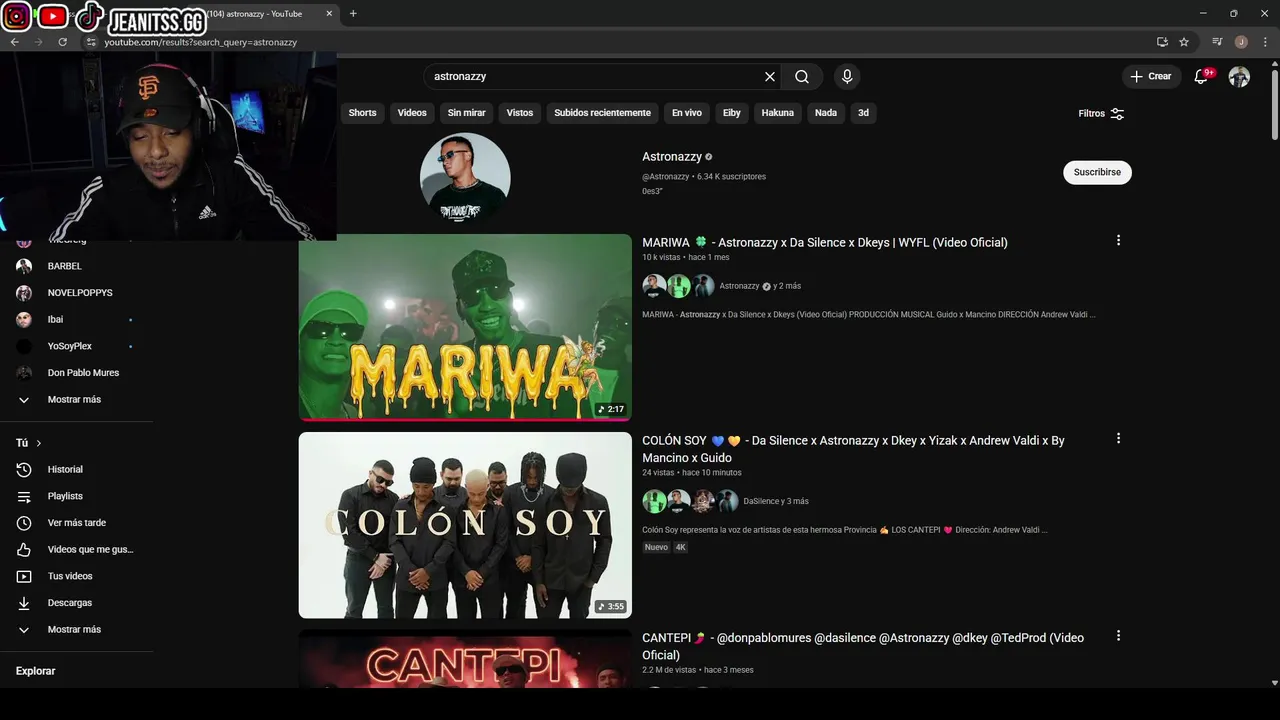Open Astronazzy y 2 más channel link
The image size is (1280, 720).
coord(760,286)
